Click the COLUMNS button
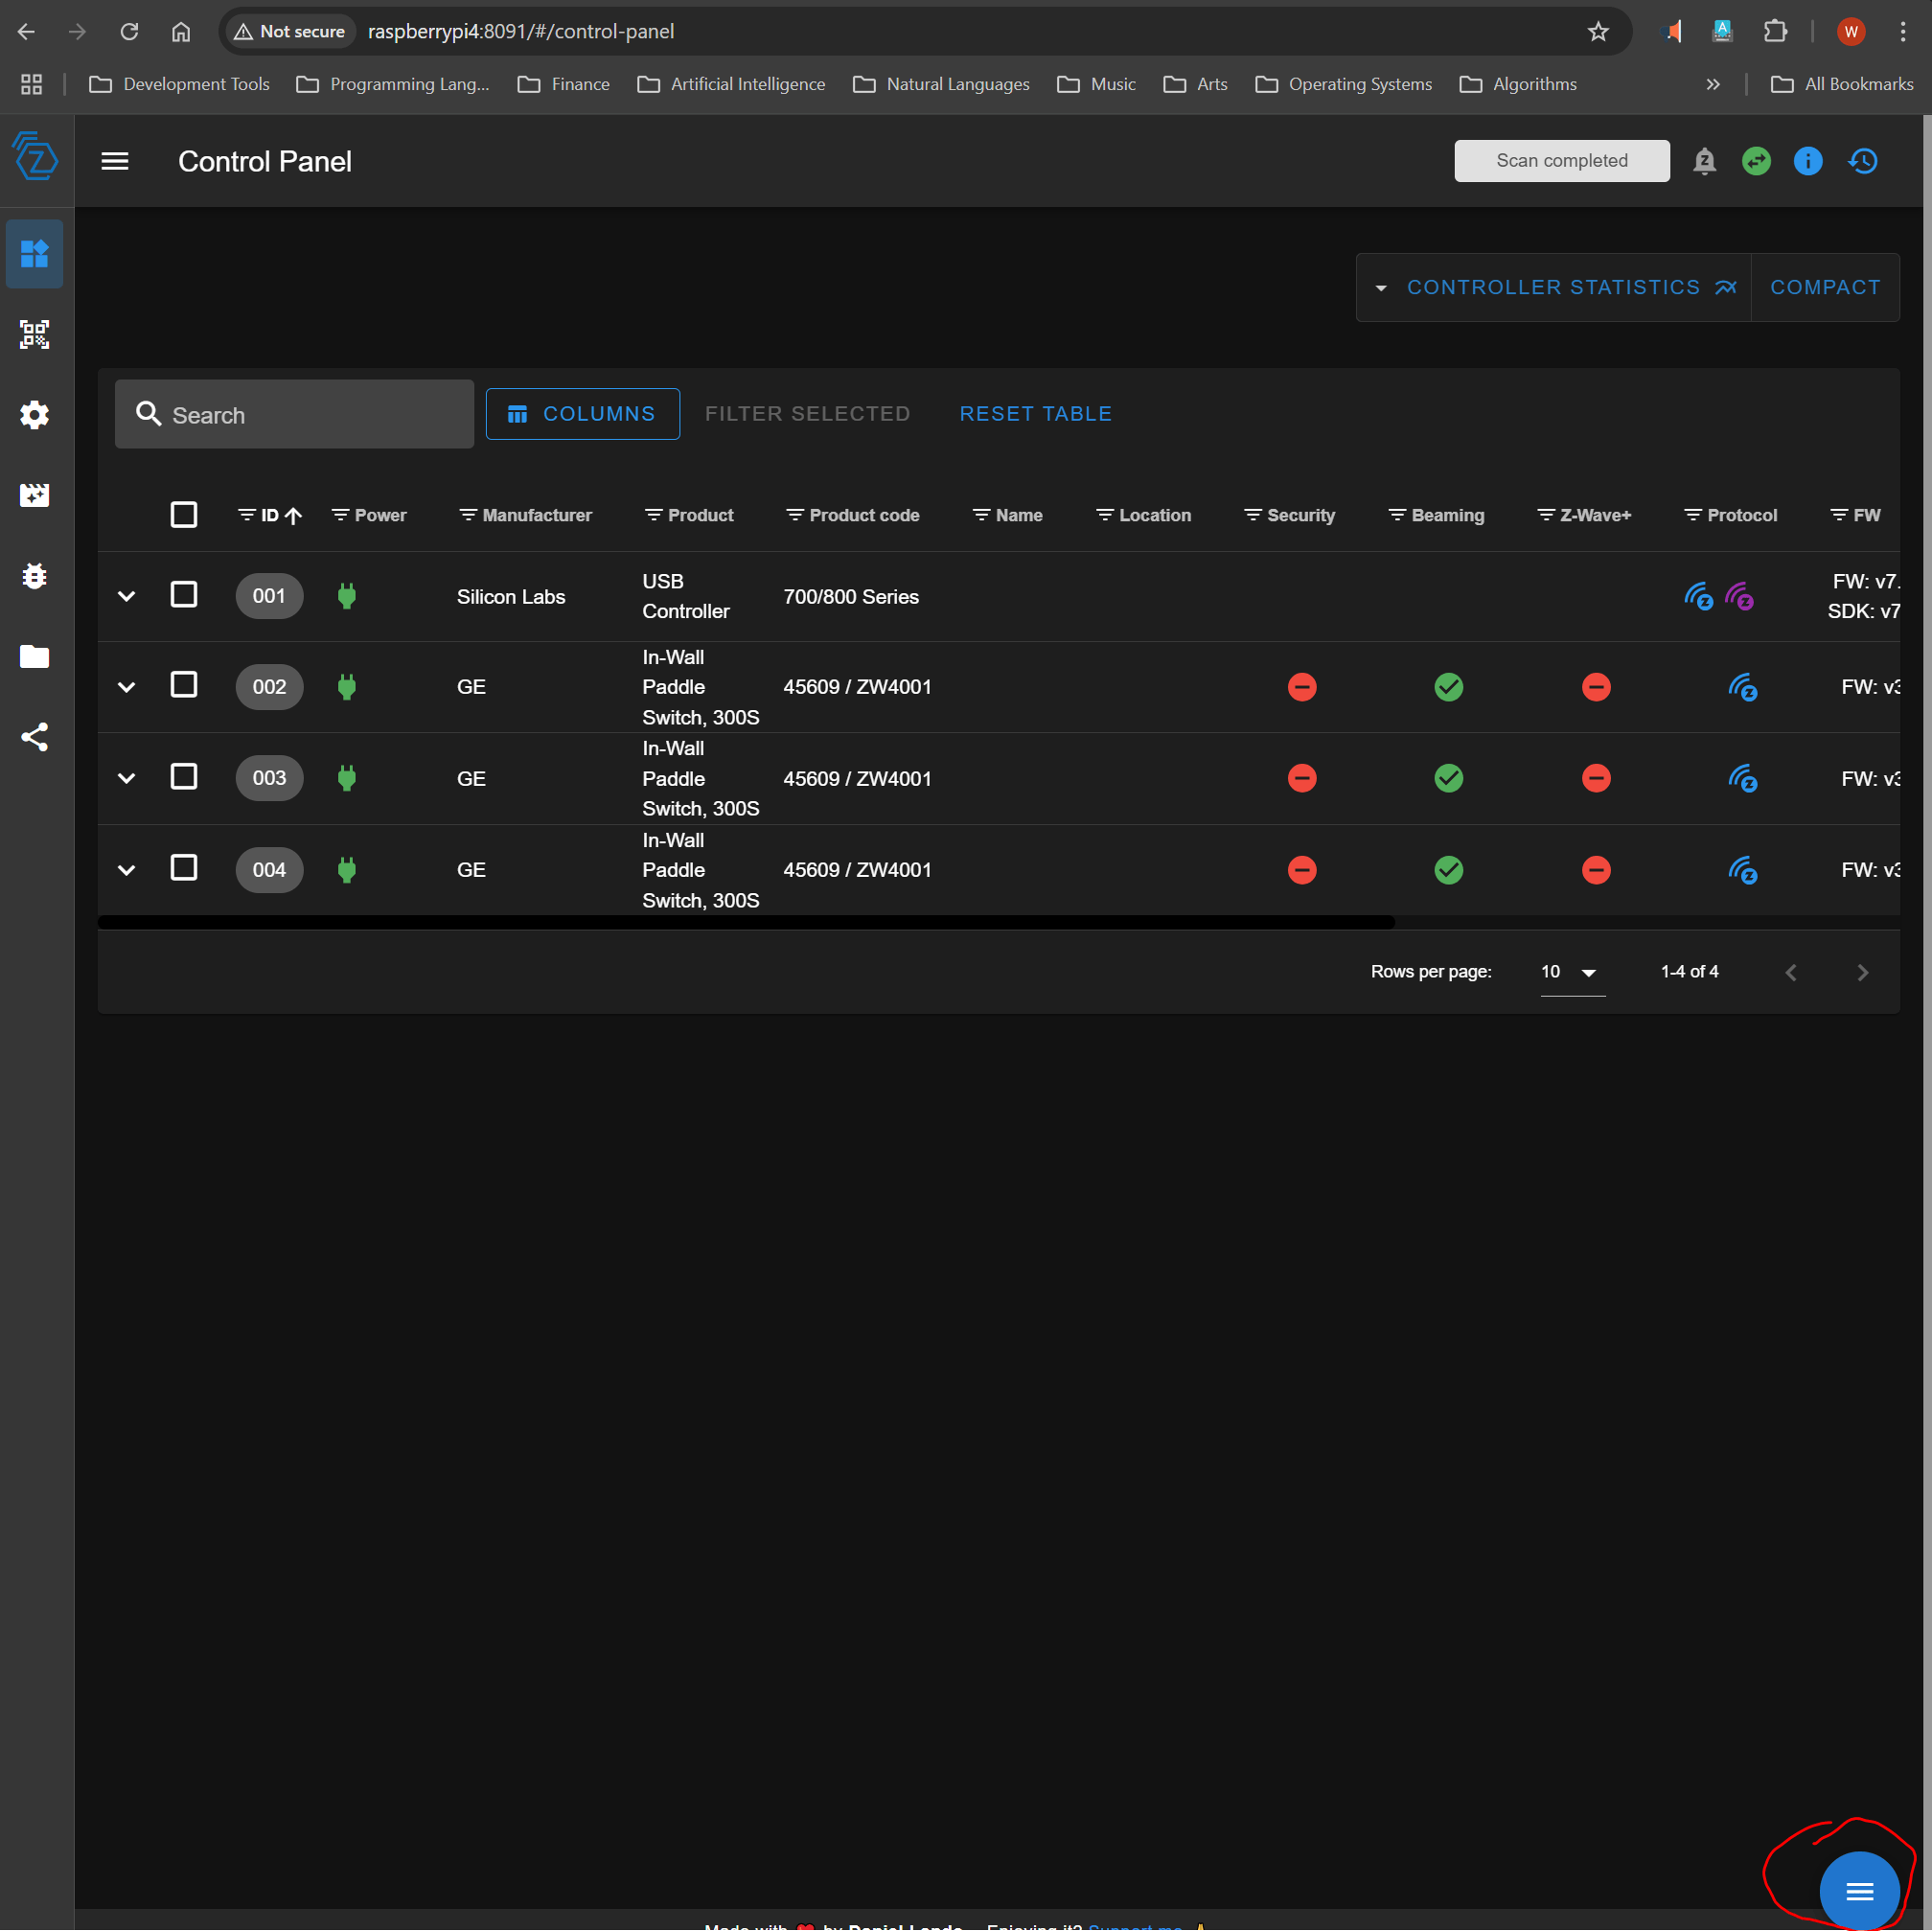The width and height of the screenshot is (1932, 1931). click(x=582, y=414)
